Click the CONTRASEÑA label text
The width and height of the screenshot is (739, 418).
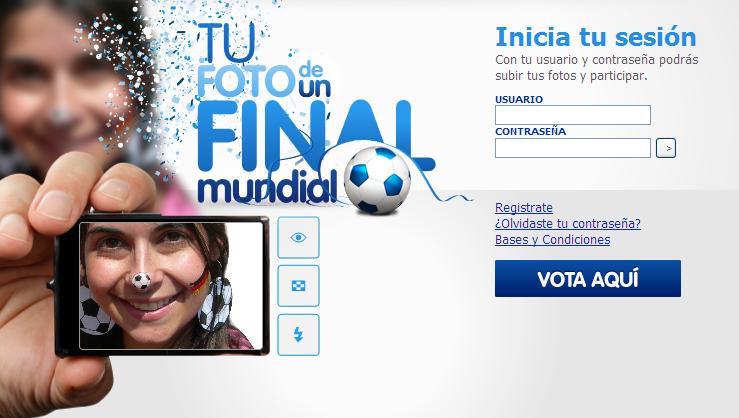pyautogui.click(x=530, y=131)
